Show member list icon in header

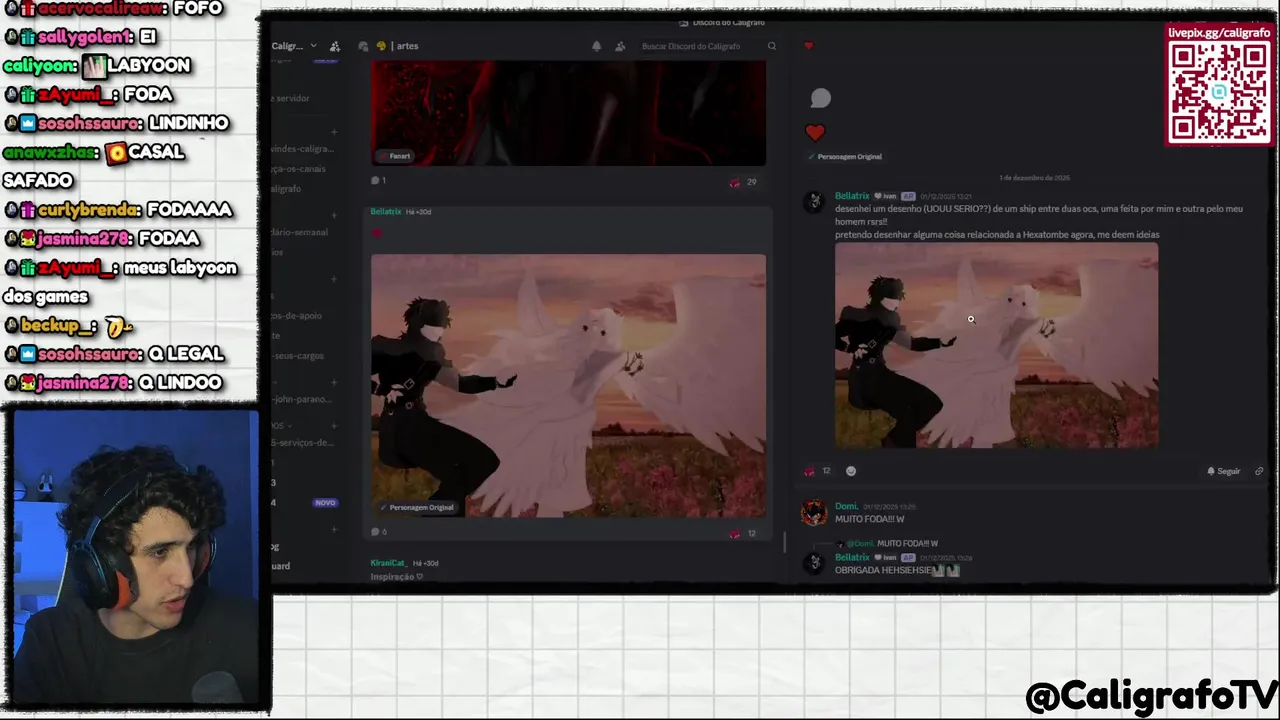620,46
